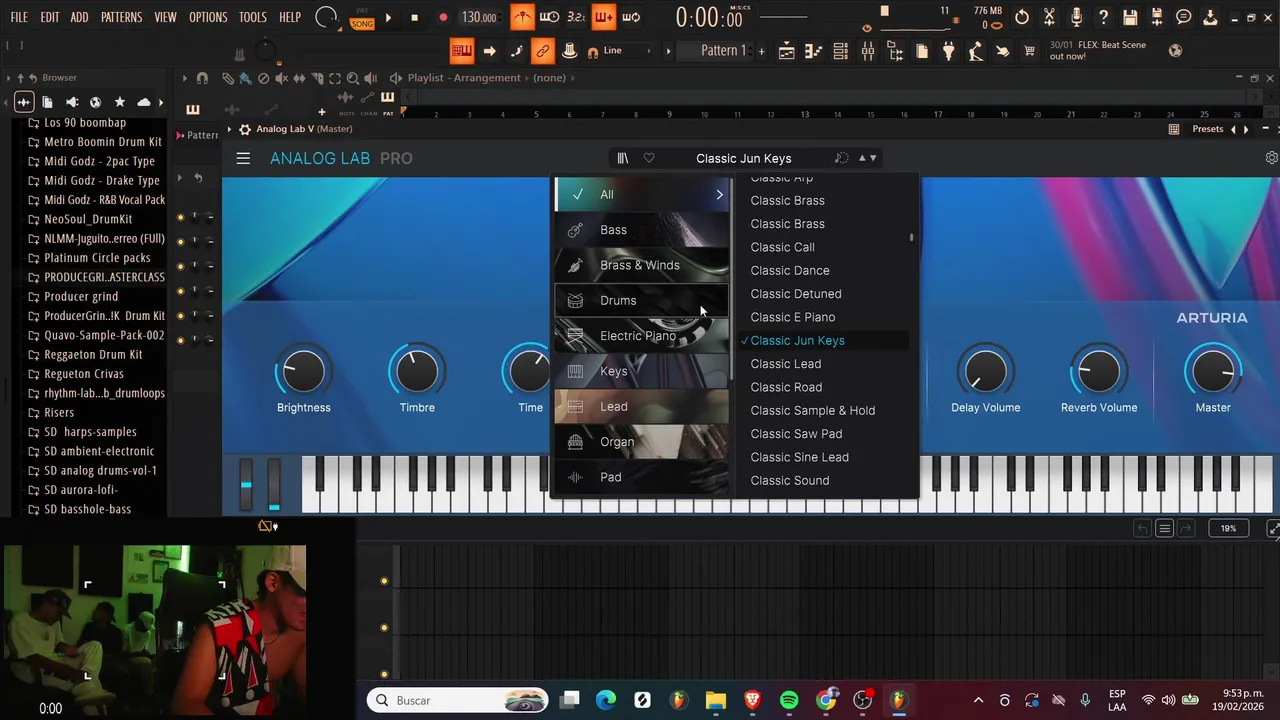Select the Classic Road preset
Viewport: 1280px width, 720px height.
(x=786, y=387)
